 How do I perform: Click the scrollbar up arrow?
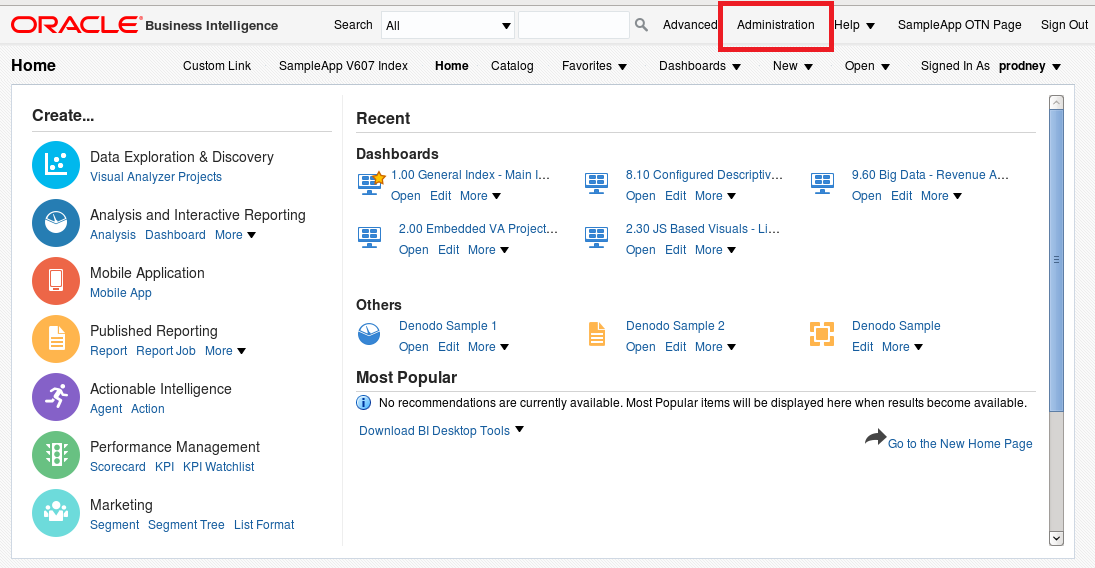coord(1057,103)
